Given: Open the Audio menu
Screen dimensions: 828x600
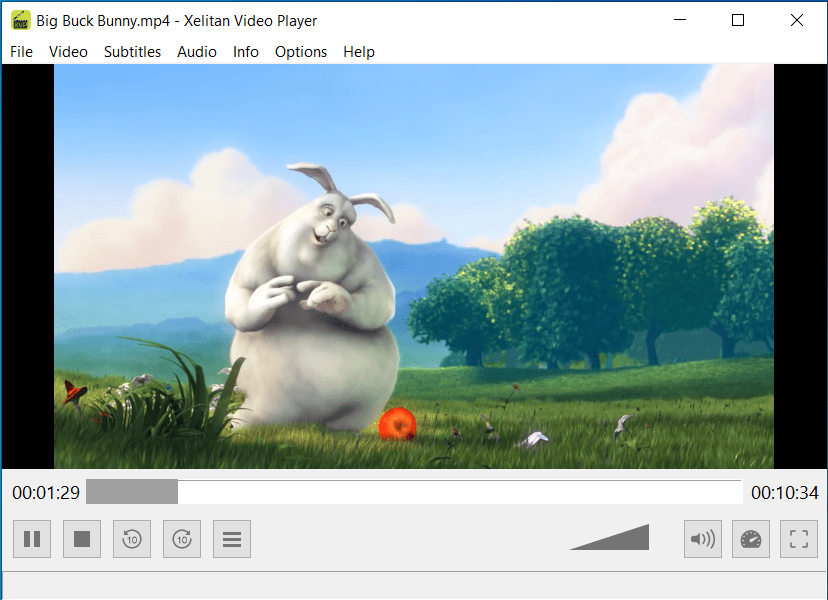Looking at the screenshot, I should pos(197,52).
